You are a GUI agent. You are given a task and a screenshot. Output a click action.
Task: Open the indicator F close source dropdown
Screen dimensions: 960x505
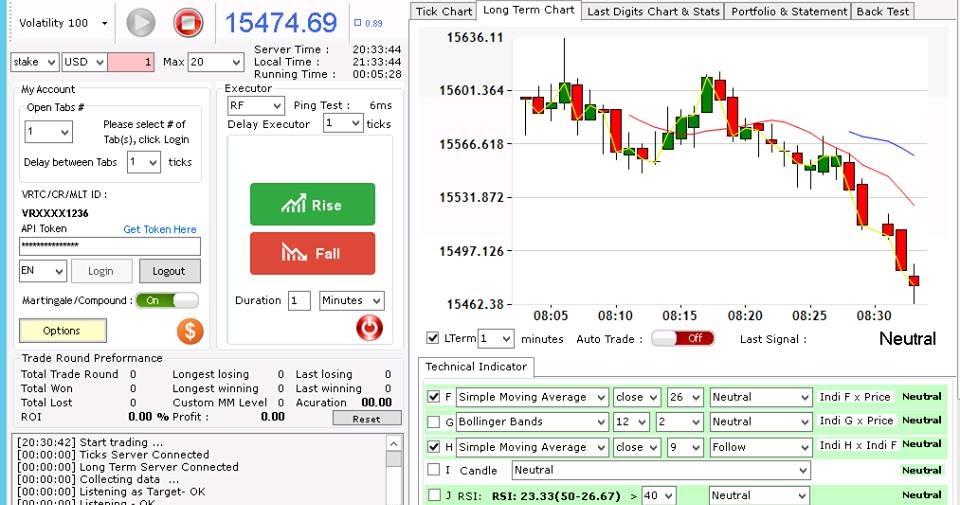coord(637,397)
